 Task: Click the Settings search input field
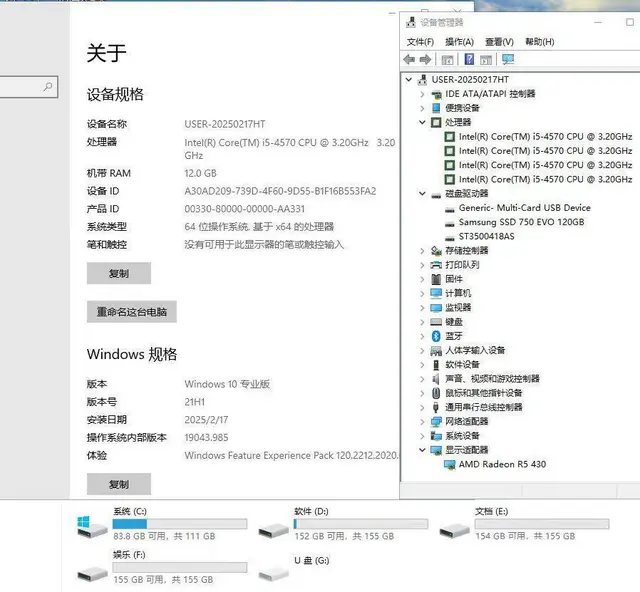(29, 87)
